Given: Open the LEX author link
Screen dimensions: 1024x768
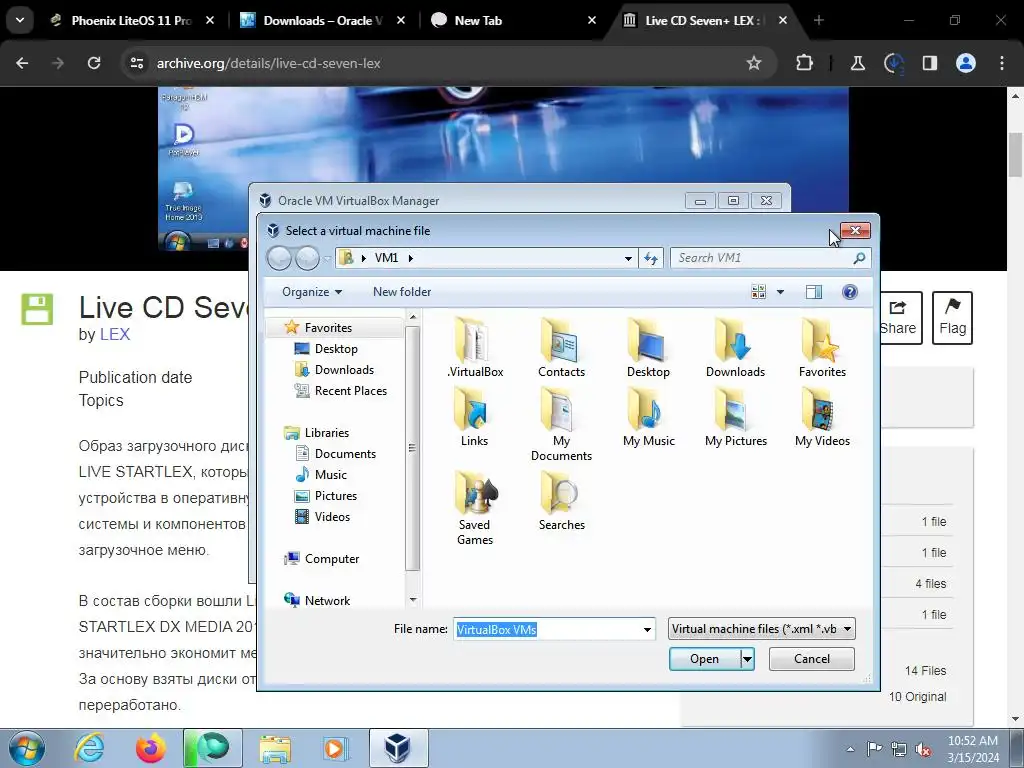Looking at the screenshot, I should (114, 334).
